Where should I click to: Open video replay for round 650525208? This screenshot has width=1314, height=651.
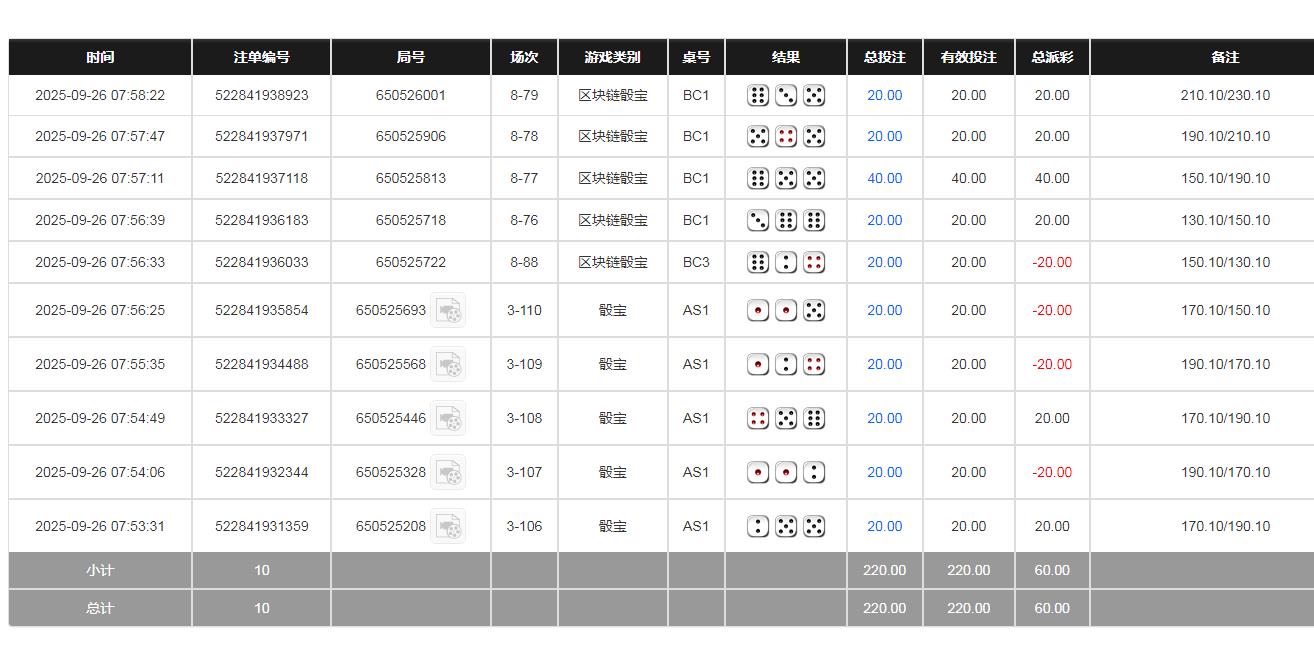click(x=448, y=527)
